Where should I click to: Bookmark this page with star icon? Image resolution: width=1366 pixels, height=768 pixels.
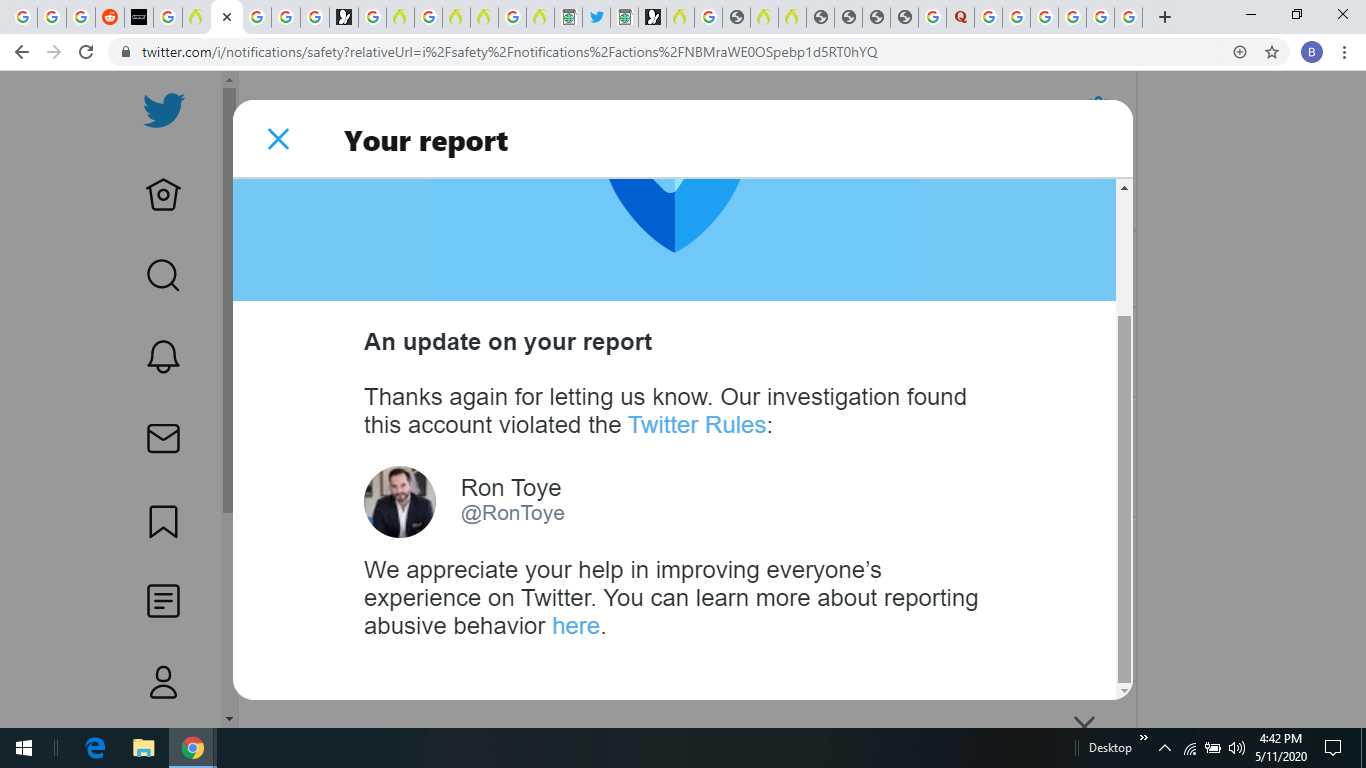point(1272,52)
